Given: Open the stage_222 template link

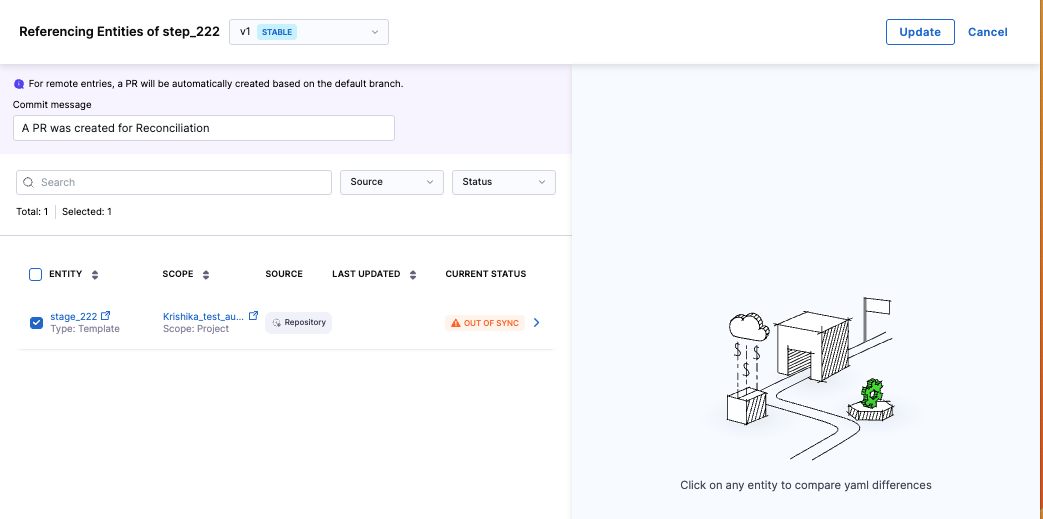Looking at the screenshot, I should click(x=73, y=317).
